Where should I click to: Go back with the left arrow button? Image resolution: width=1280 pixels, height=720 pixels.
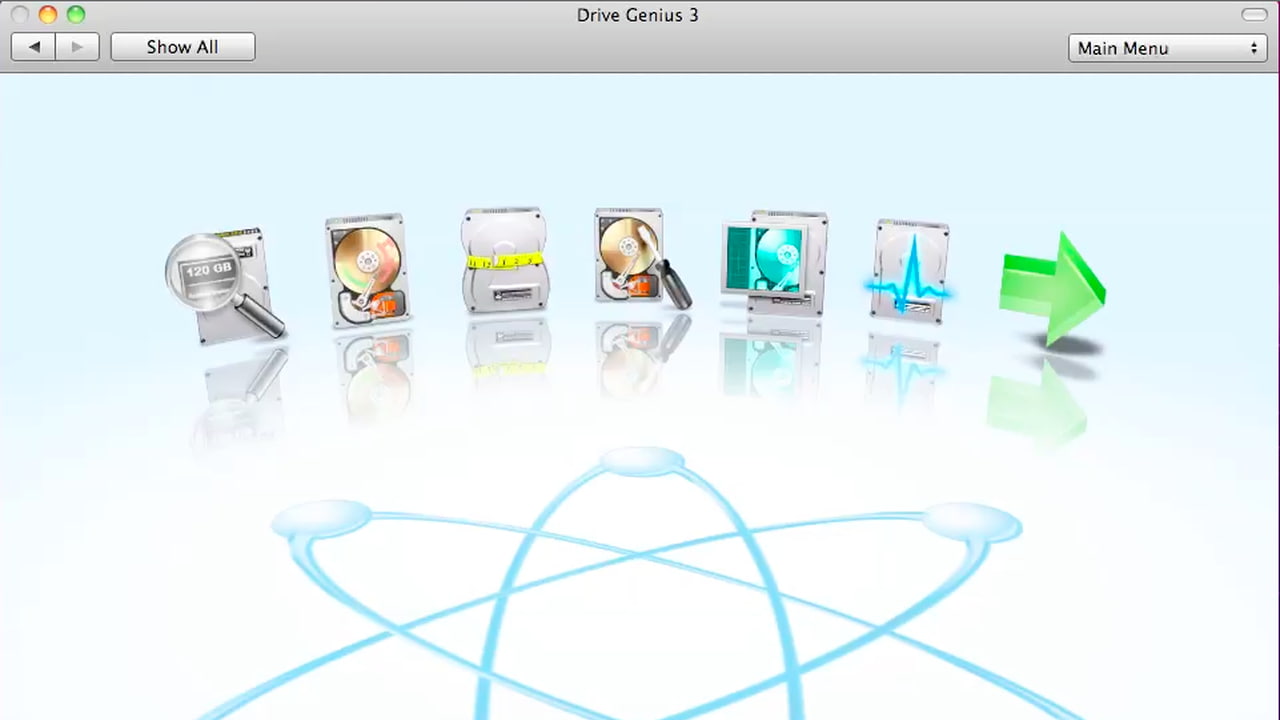(34, 47)
